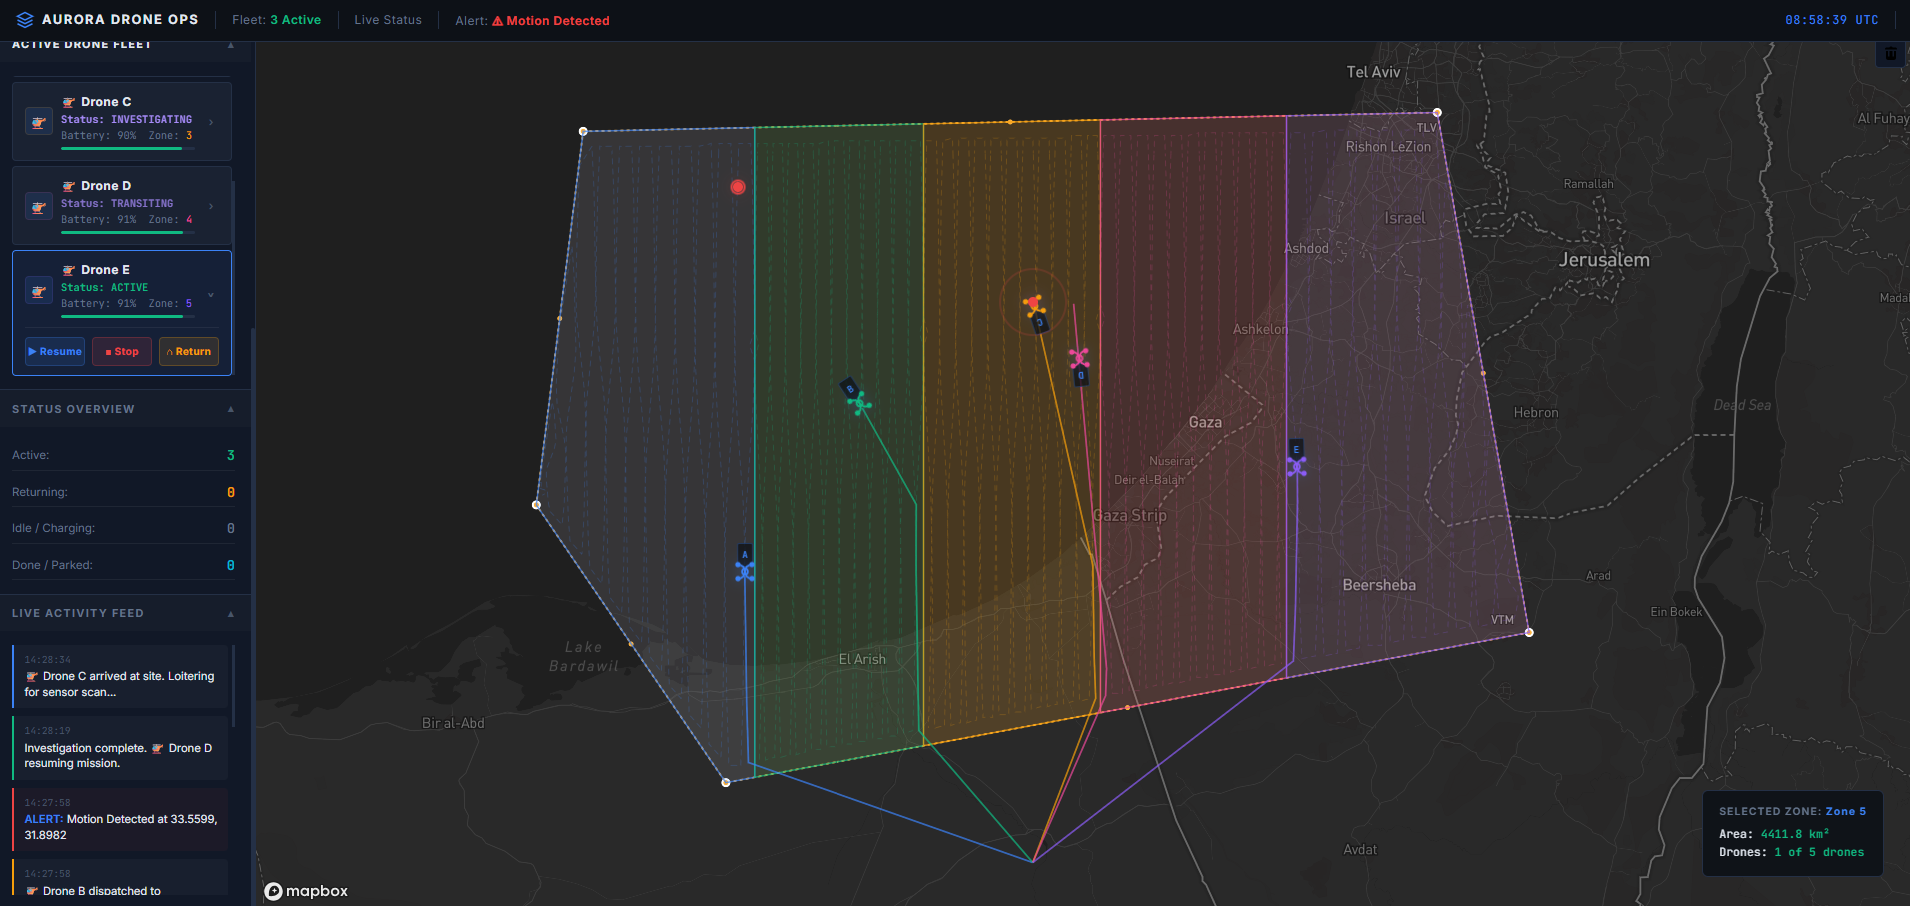Collapse the Active Drone Fleet section
The image size is (1910, 906).
(x=231, y=45)
